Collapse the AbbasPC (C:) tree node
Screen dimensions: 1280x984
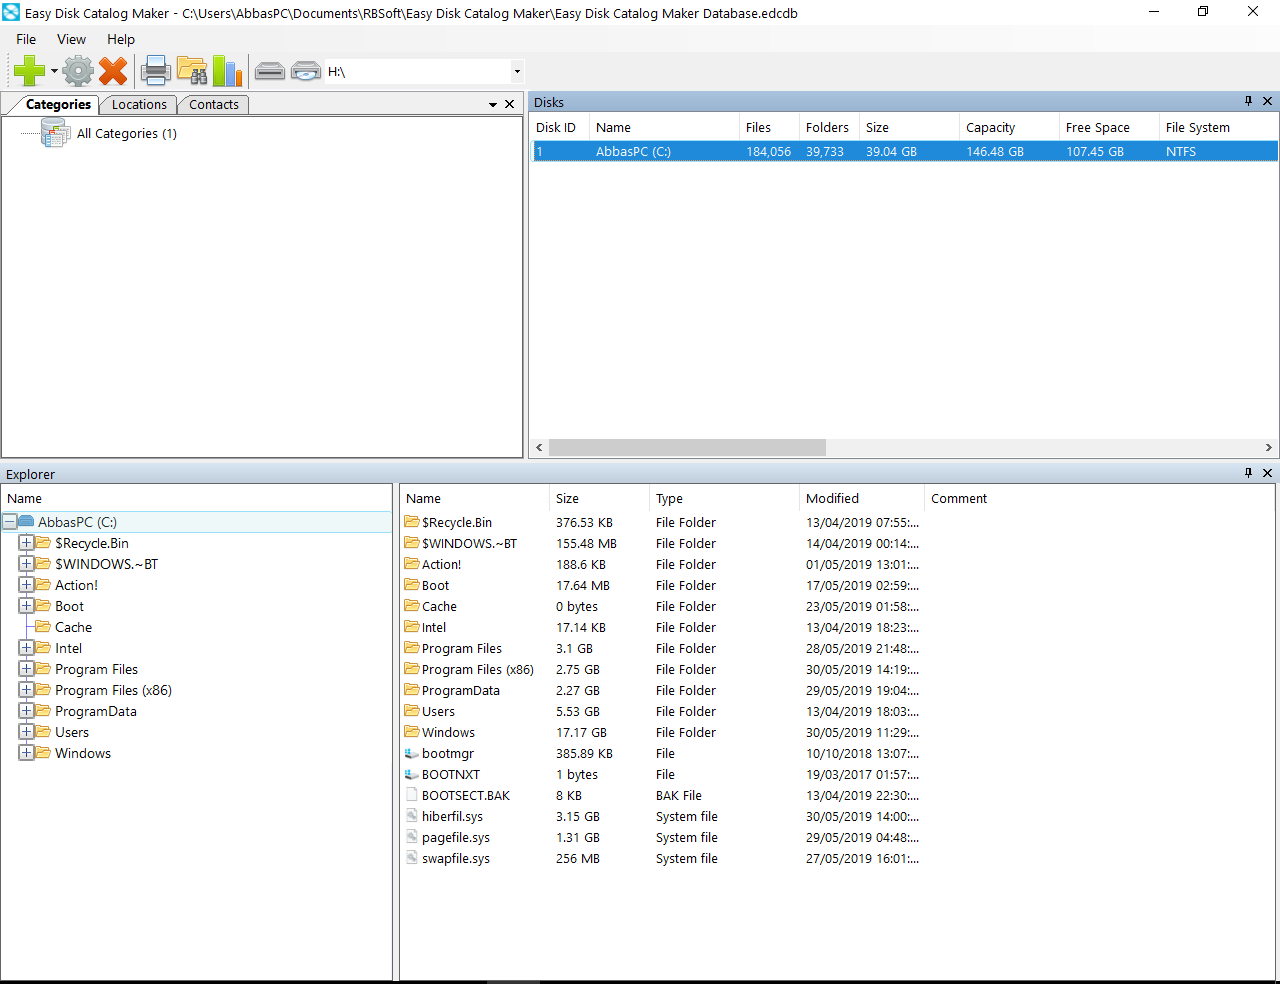pos(9,522)
